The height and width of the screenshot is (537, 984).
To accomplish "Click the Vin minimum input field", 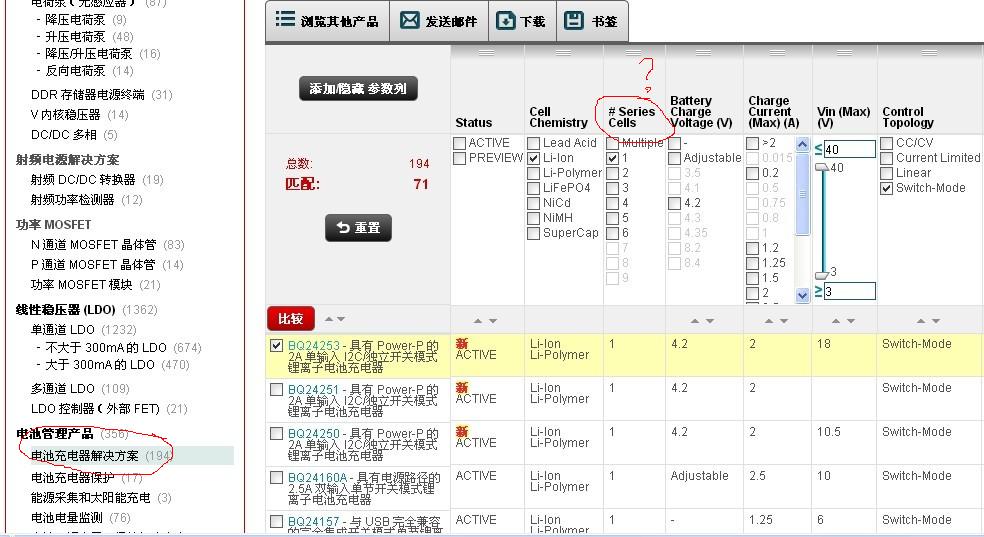I will point(849,291).
